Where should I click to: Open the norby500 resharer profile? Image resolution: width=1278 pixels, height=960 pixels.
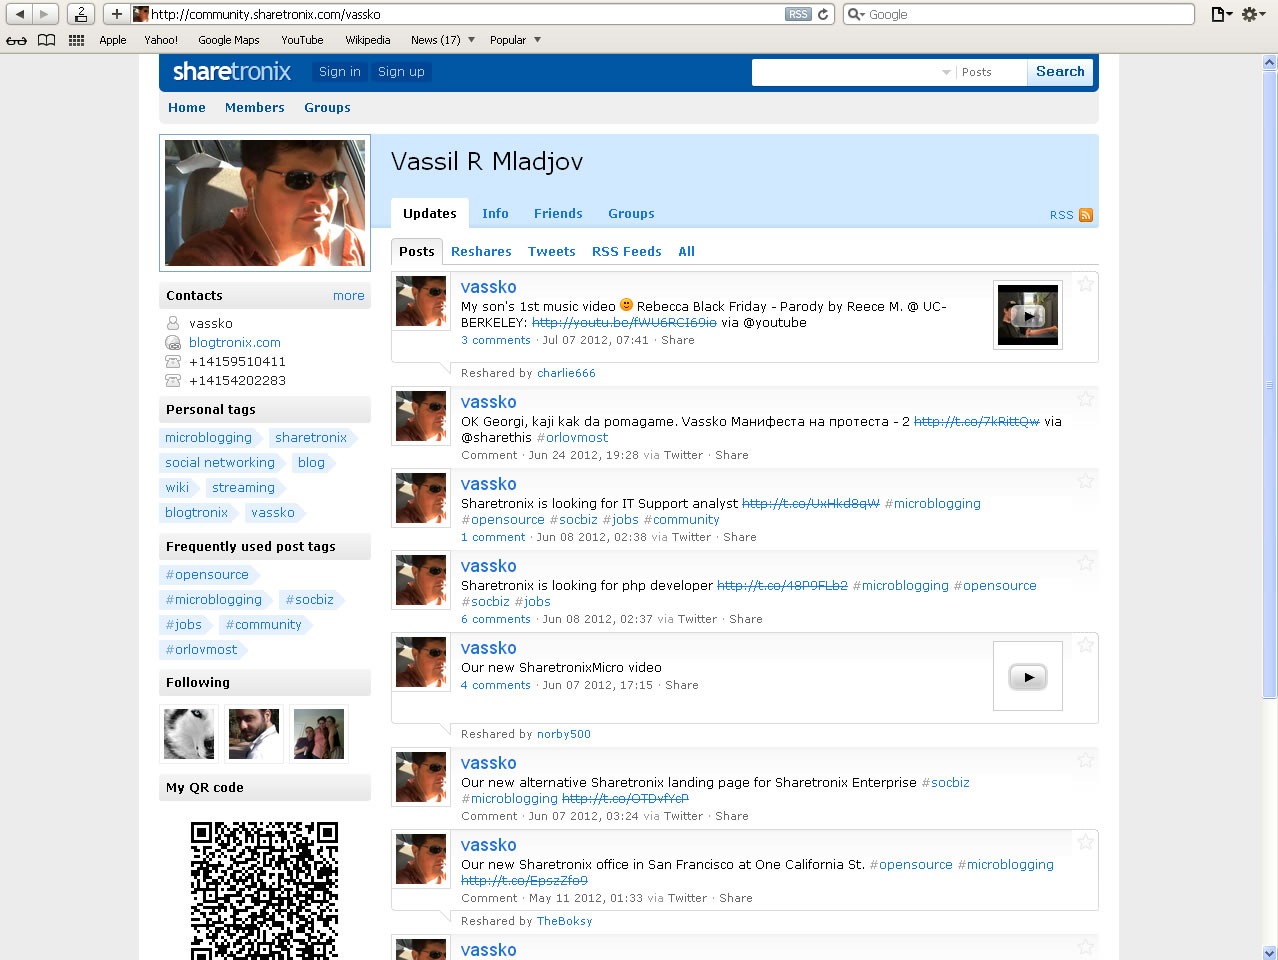564,734
